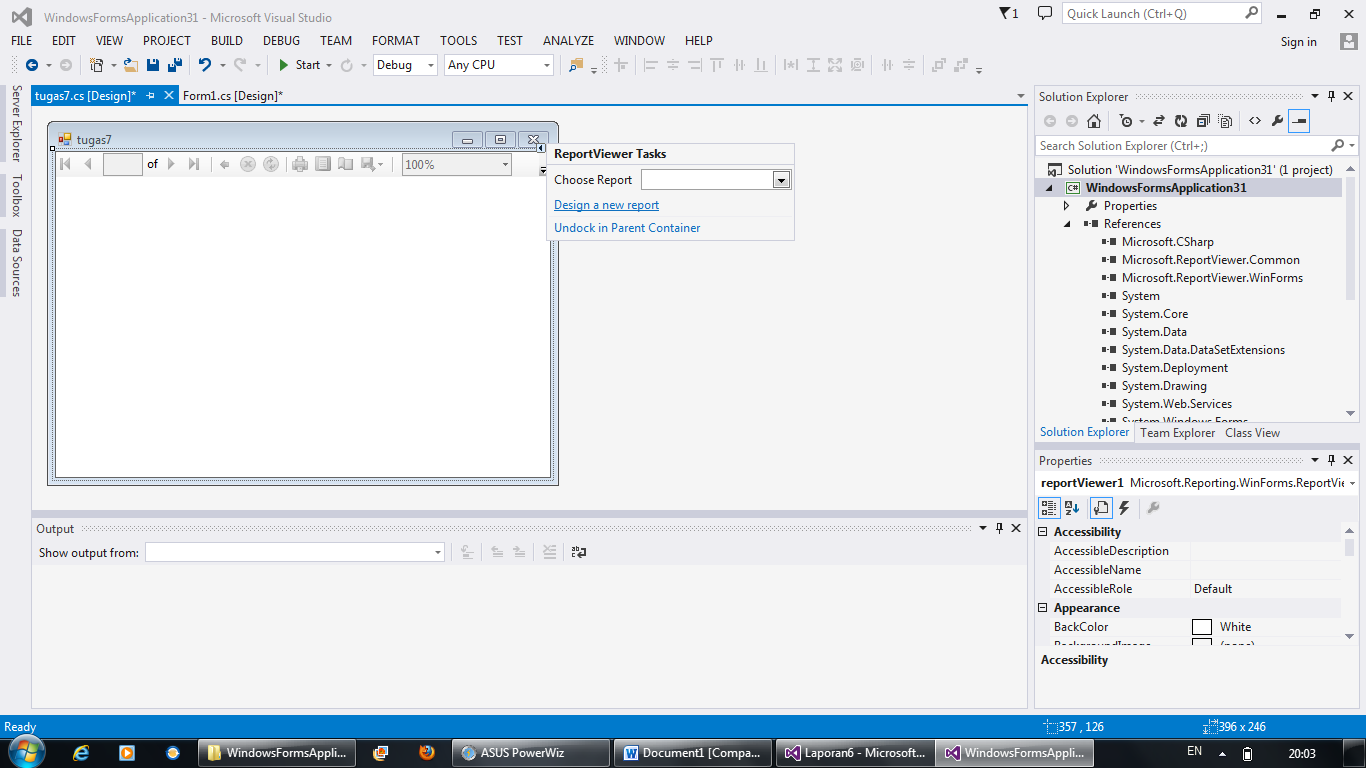Click the Print icon in the ReportViewer toolbar
The width and height of the screenshot is (1366, 768).
point(298,164)
